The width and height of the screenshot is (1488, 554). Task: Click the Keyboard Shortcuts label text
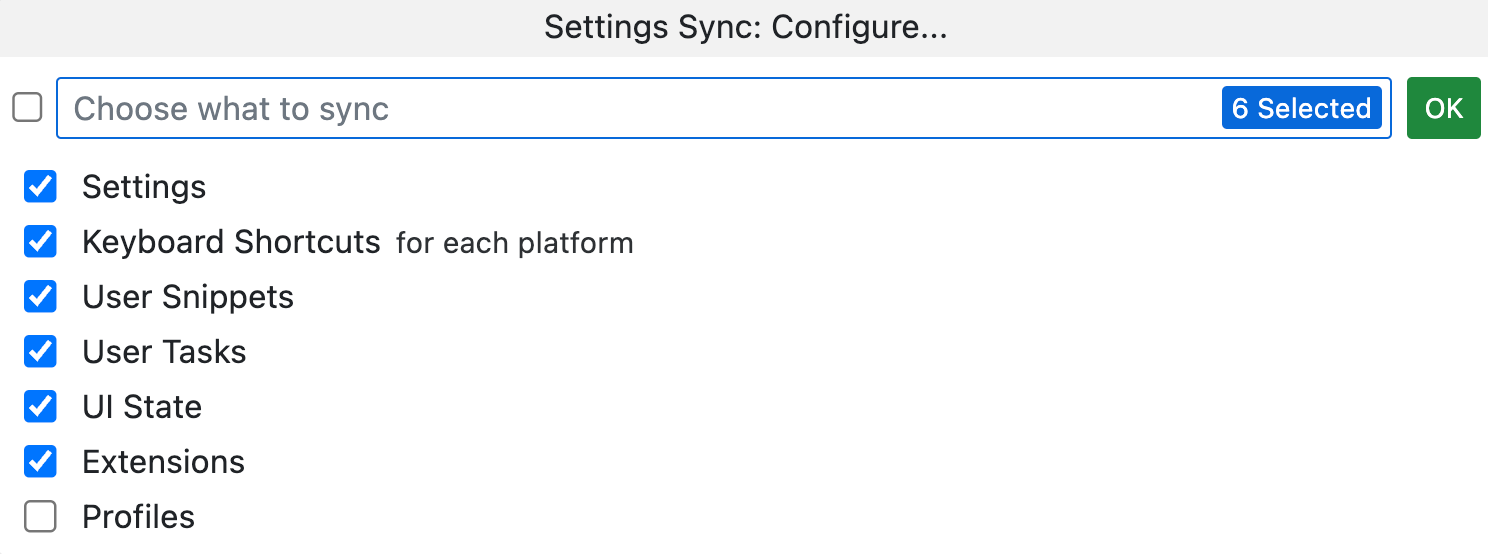click(x=231, y=242)
